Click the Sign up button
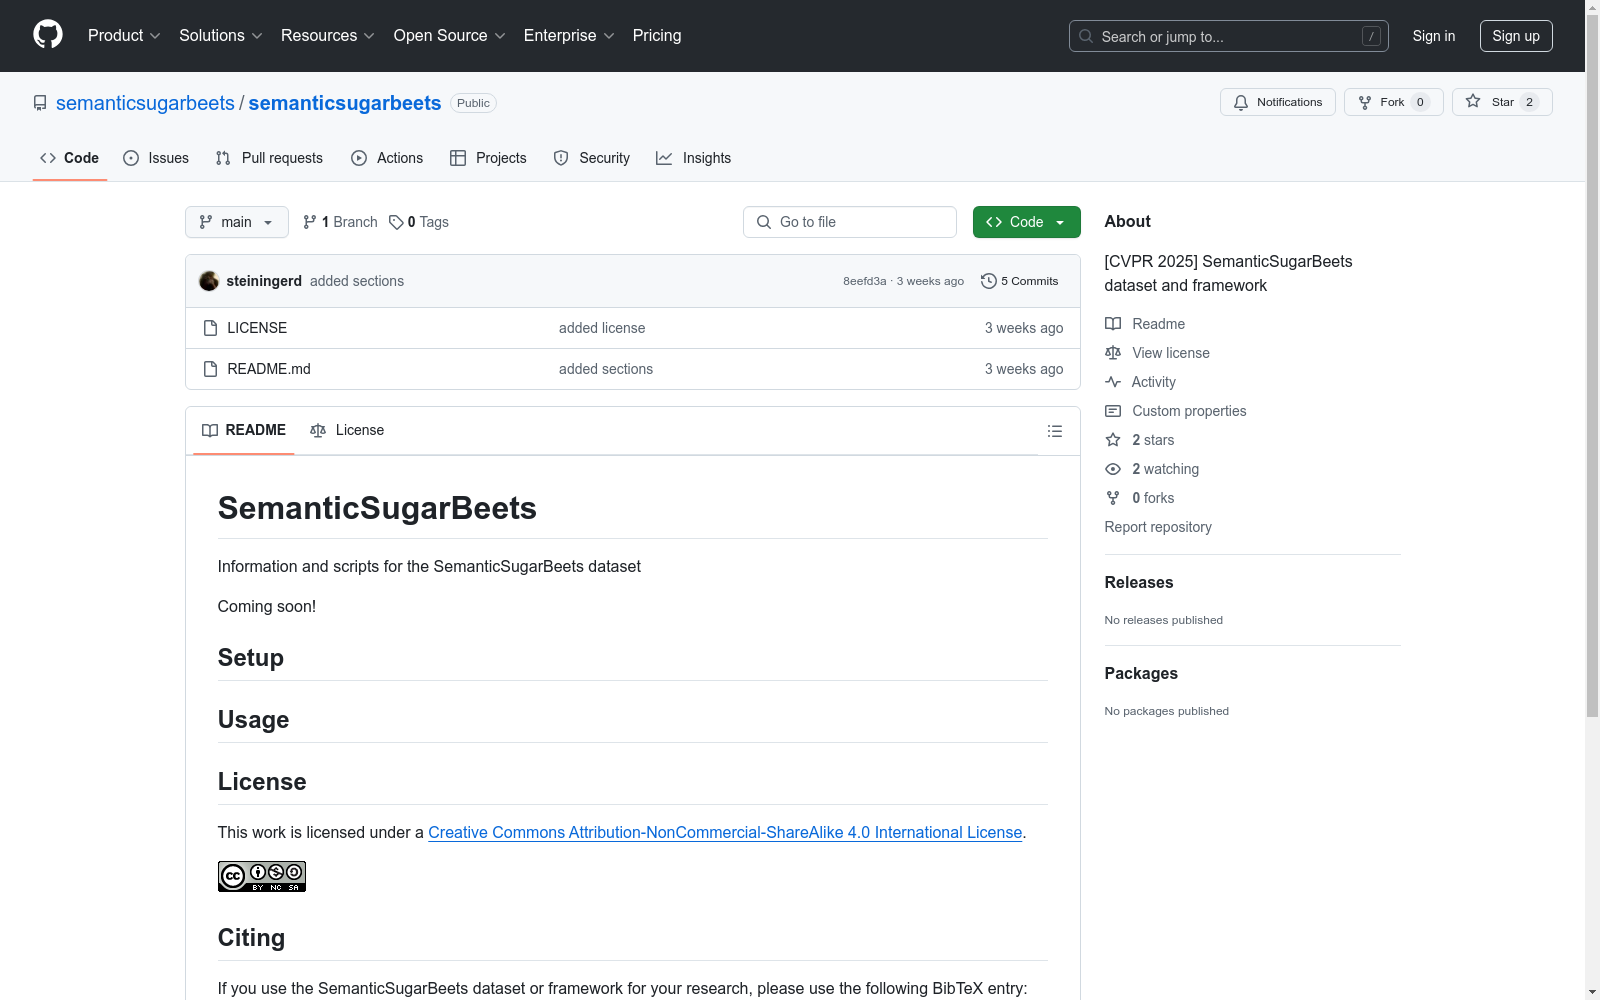1600x1000 pixels. point(1516,36)
